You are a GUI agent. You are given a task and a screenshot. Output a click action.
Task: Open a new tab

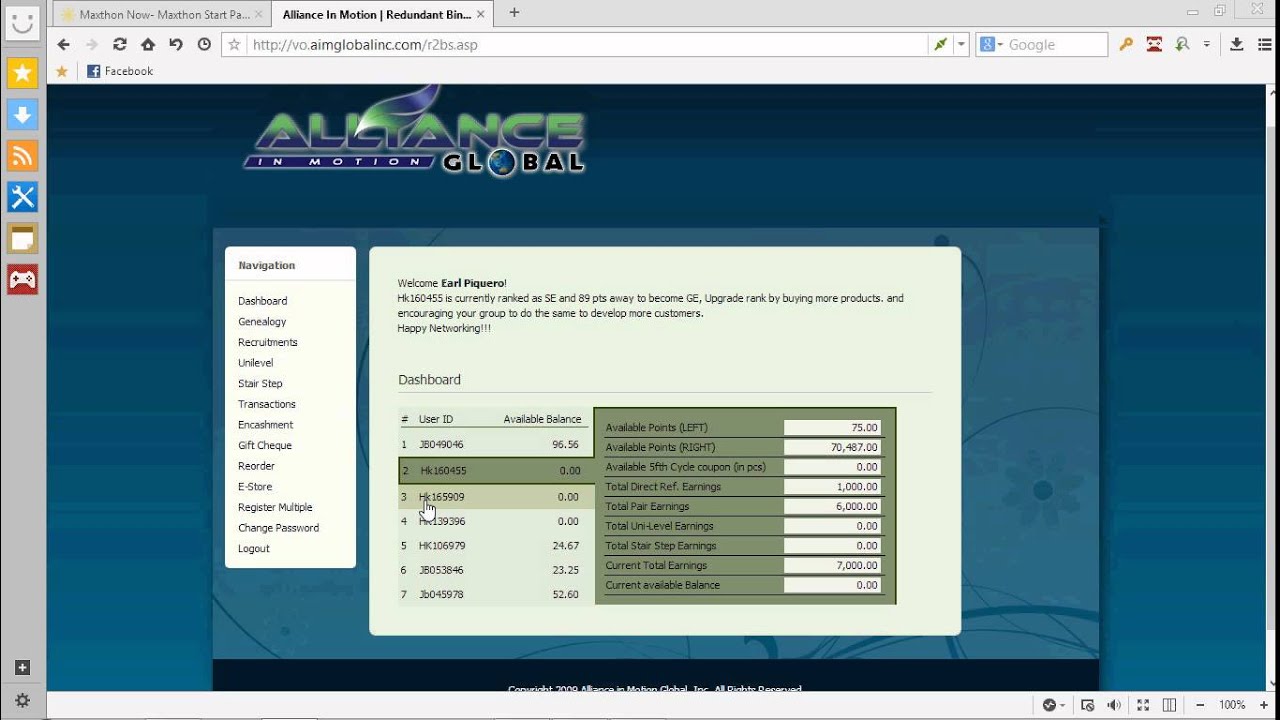coord(514,13)
